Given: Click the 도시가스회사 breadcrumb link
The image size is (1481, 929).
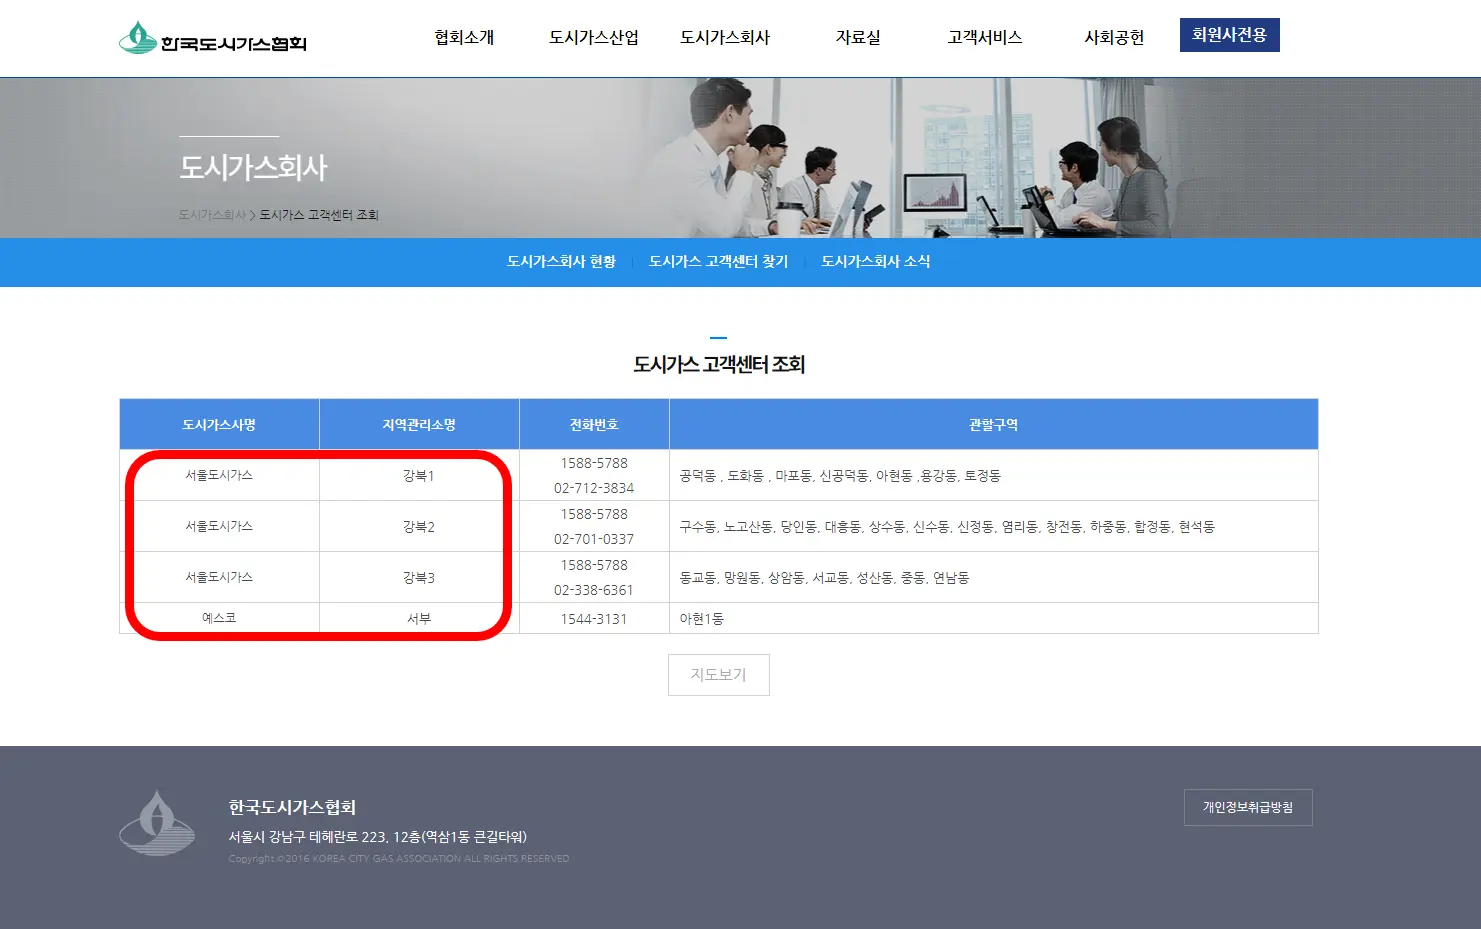Looking at the screenshot, I should (210, 214).
